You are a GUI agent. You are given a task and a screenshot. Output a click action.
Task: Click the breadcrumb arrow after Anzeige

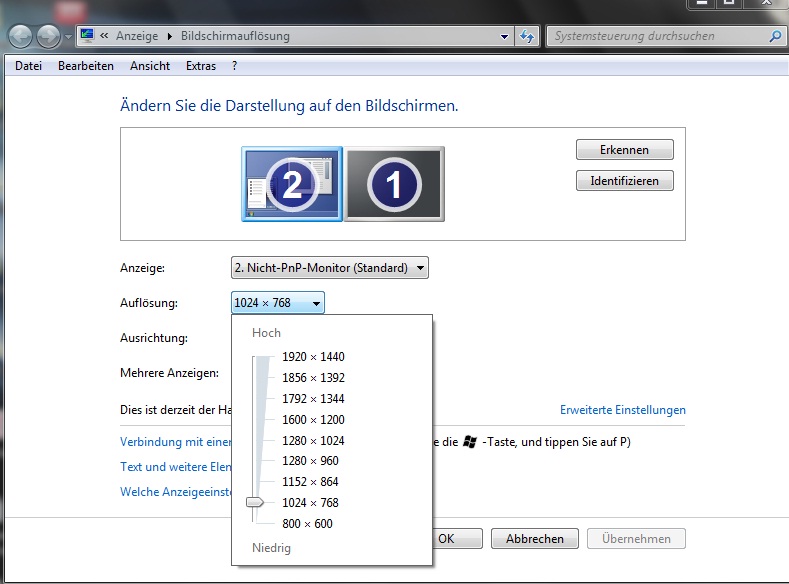[170, 36]
